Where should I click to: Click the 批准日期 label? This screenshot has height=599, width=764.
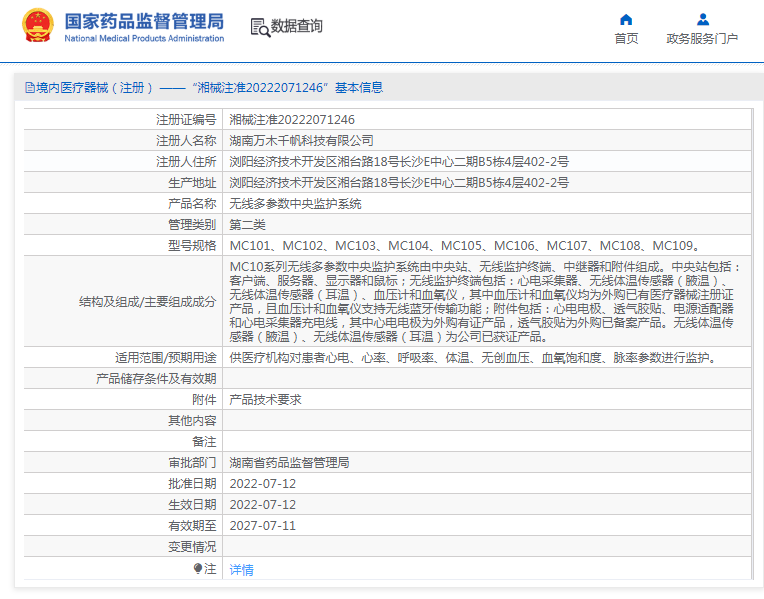coord(192,484)
